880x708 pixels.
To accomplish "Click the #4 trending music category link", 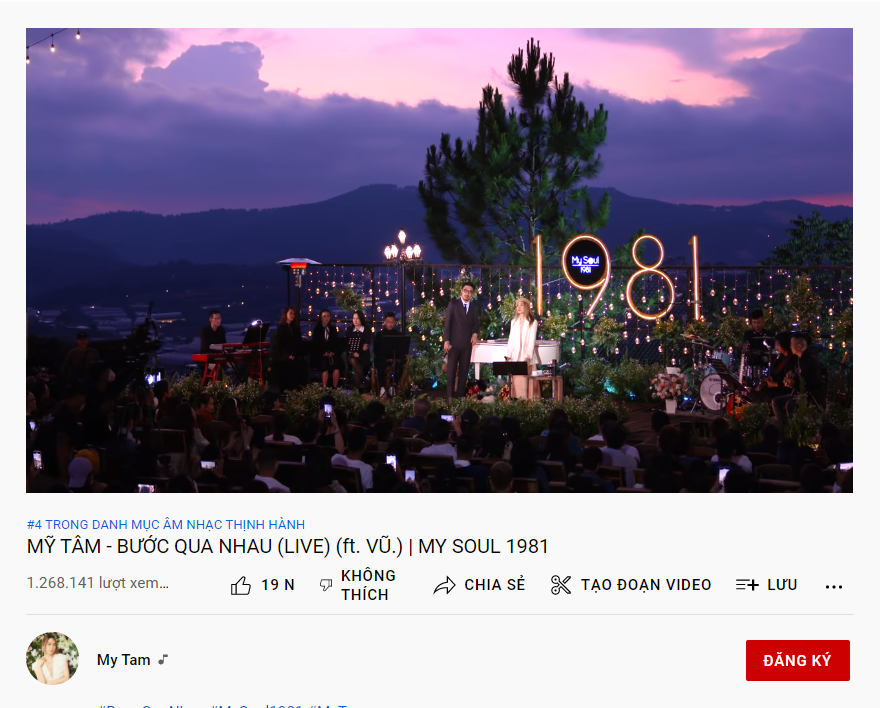I will click(x=166, y=525).
